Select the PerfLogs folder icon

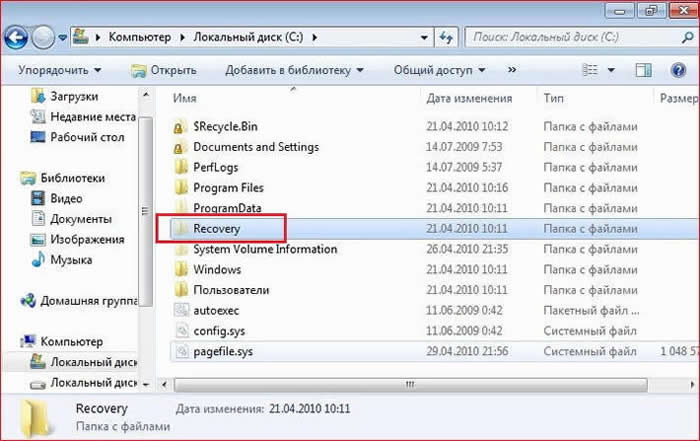(181, 167)
